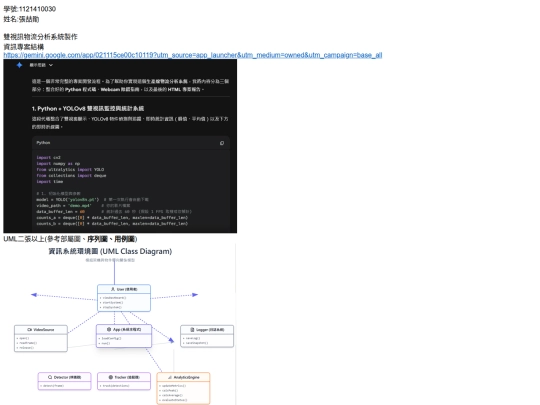Image resolution: width=540 pixels, height=405 pixels.
Task: Click the counts_a deque code line
Action: point(112,217)
